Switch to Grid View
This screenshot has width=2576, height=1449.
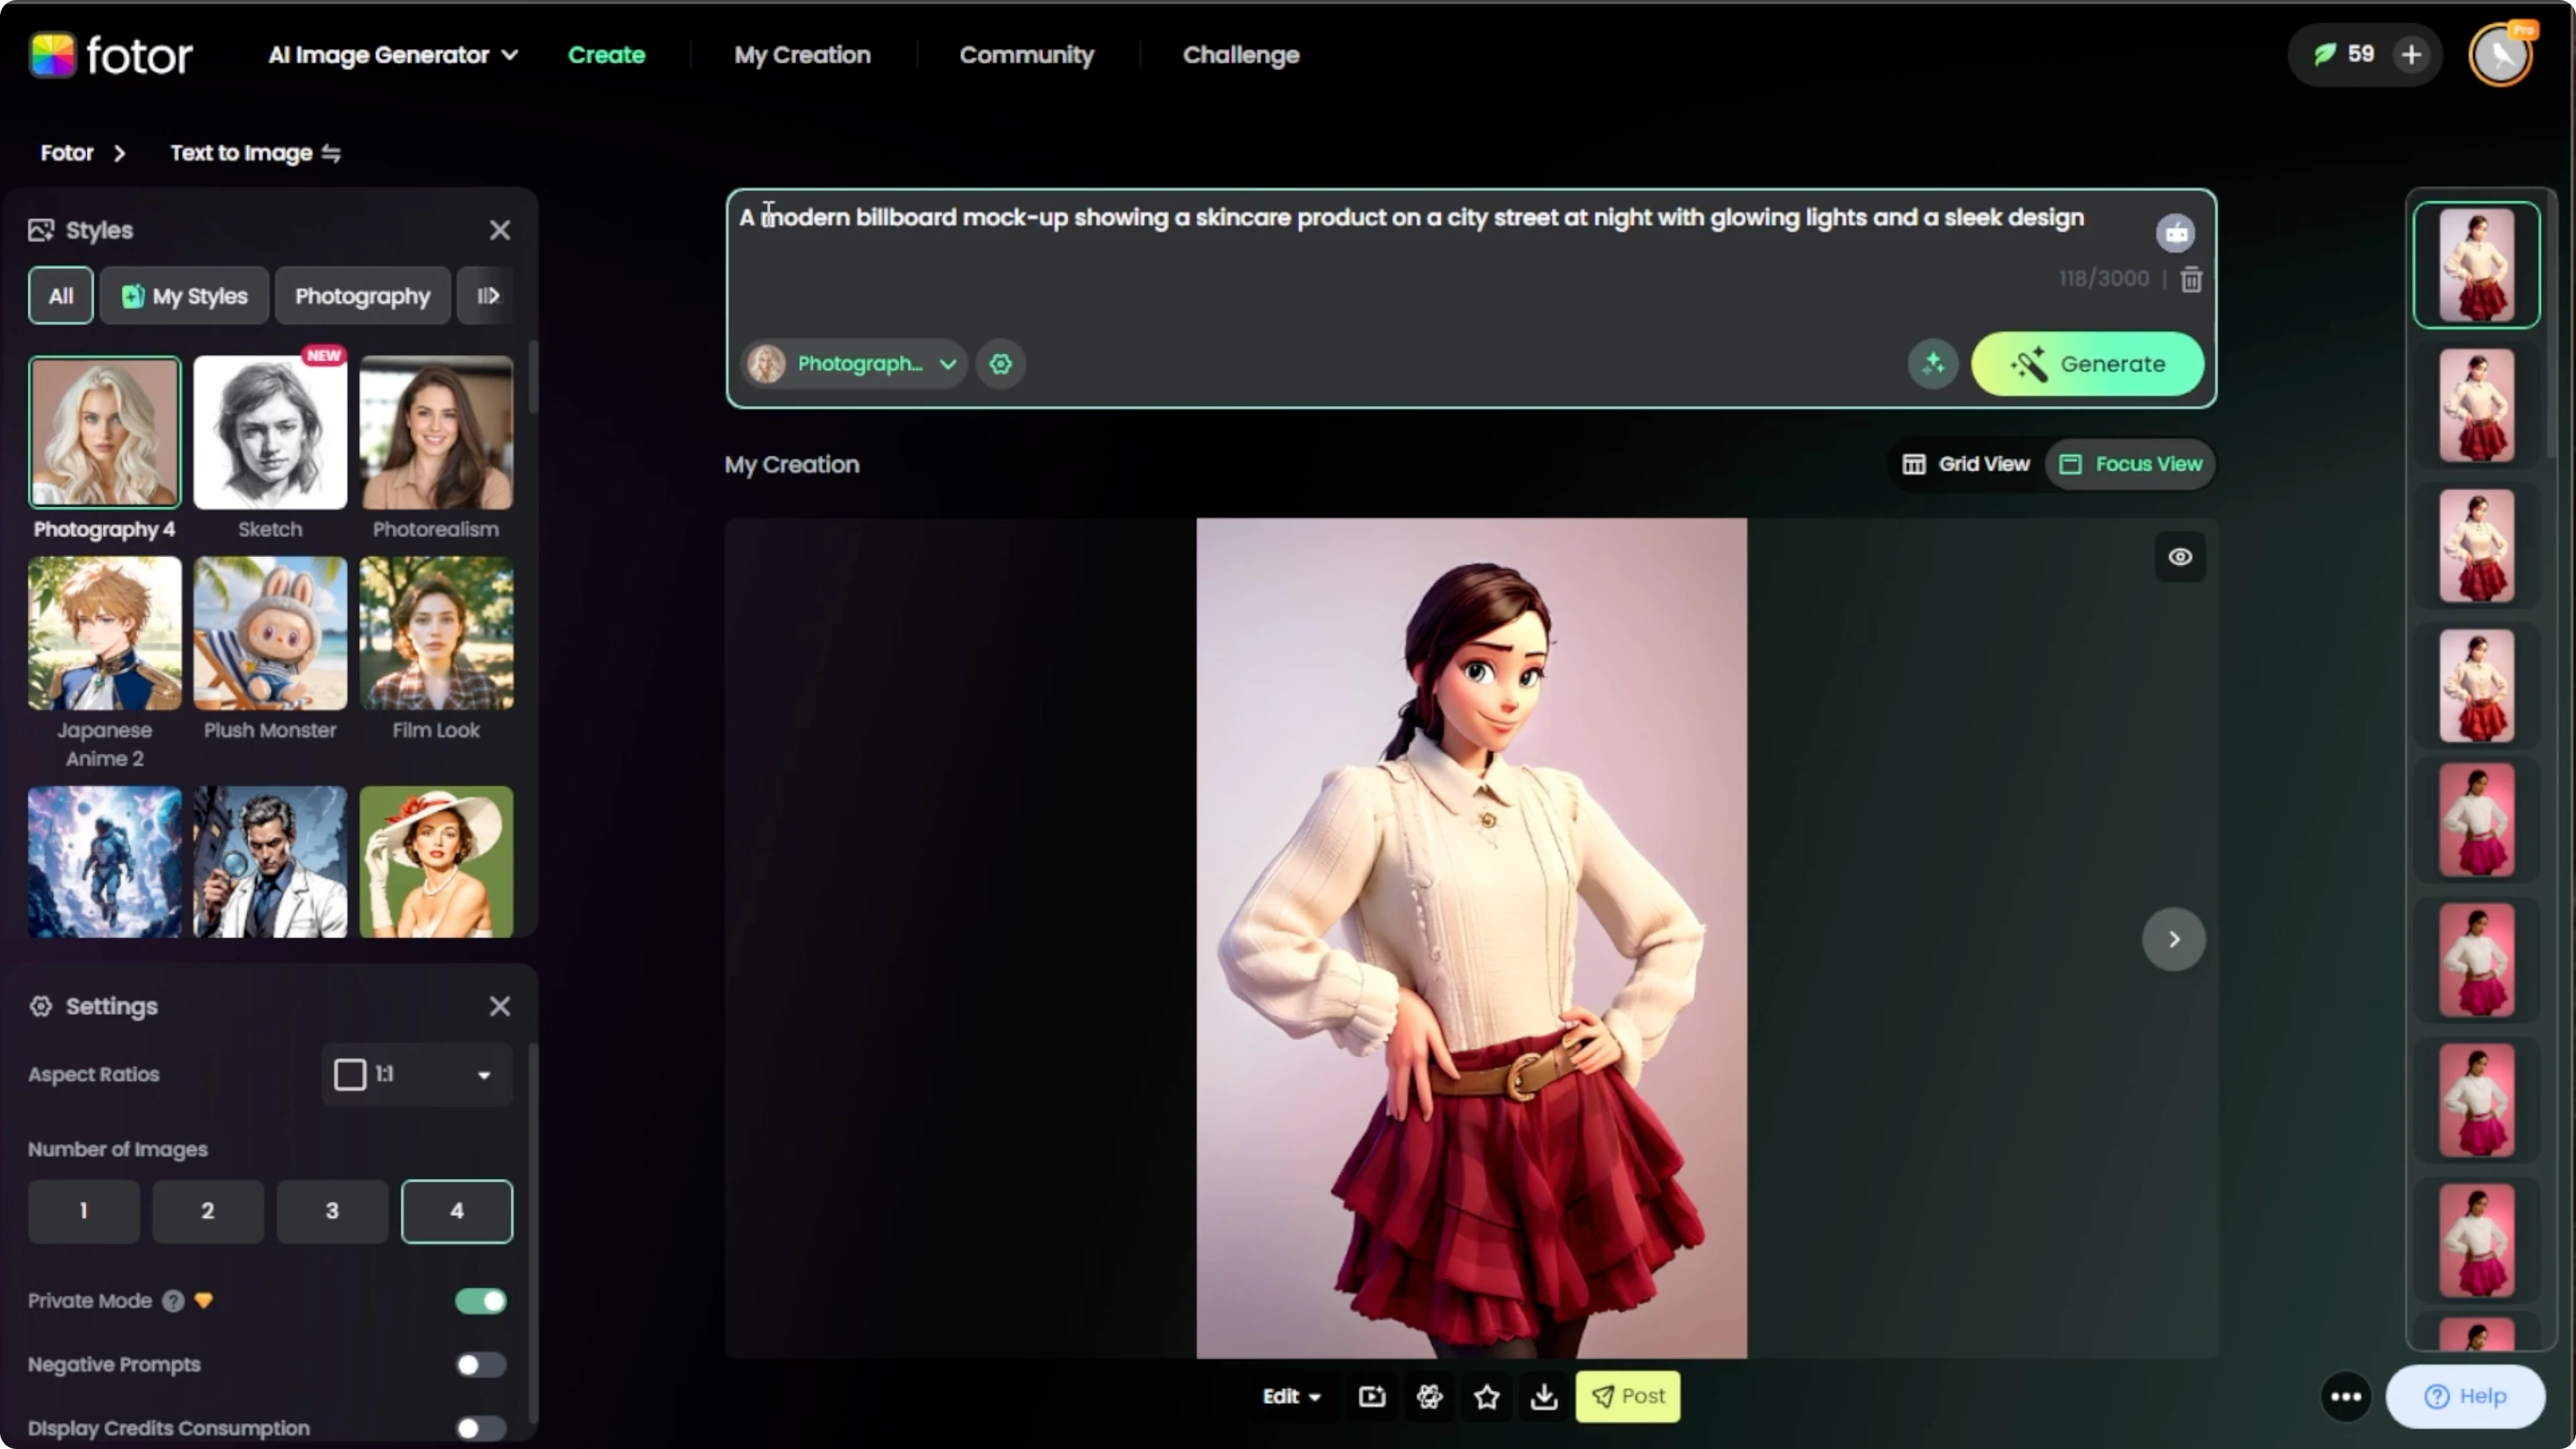[x=1966, y=464]
